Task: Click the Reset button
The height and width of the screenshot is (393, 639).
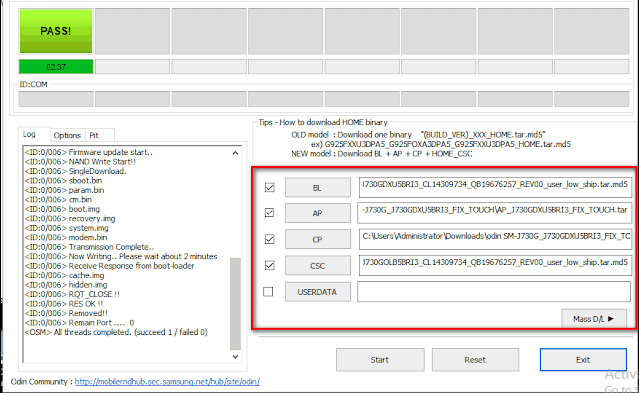Action: pos(475,360)
